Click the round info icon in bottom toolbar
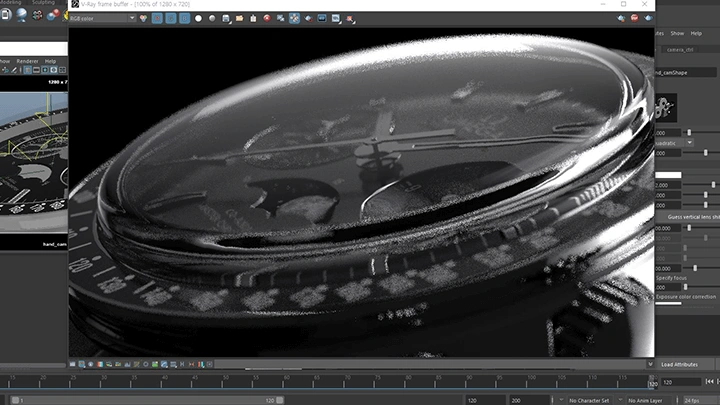 coord(91,364)
